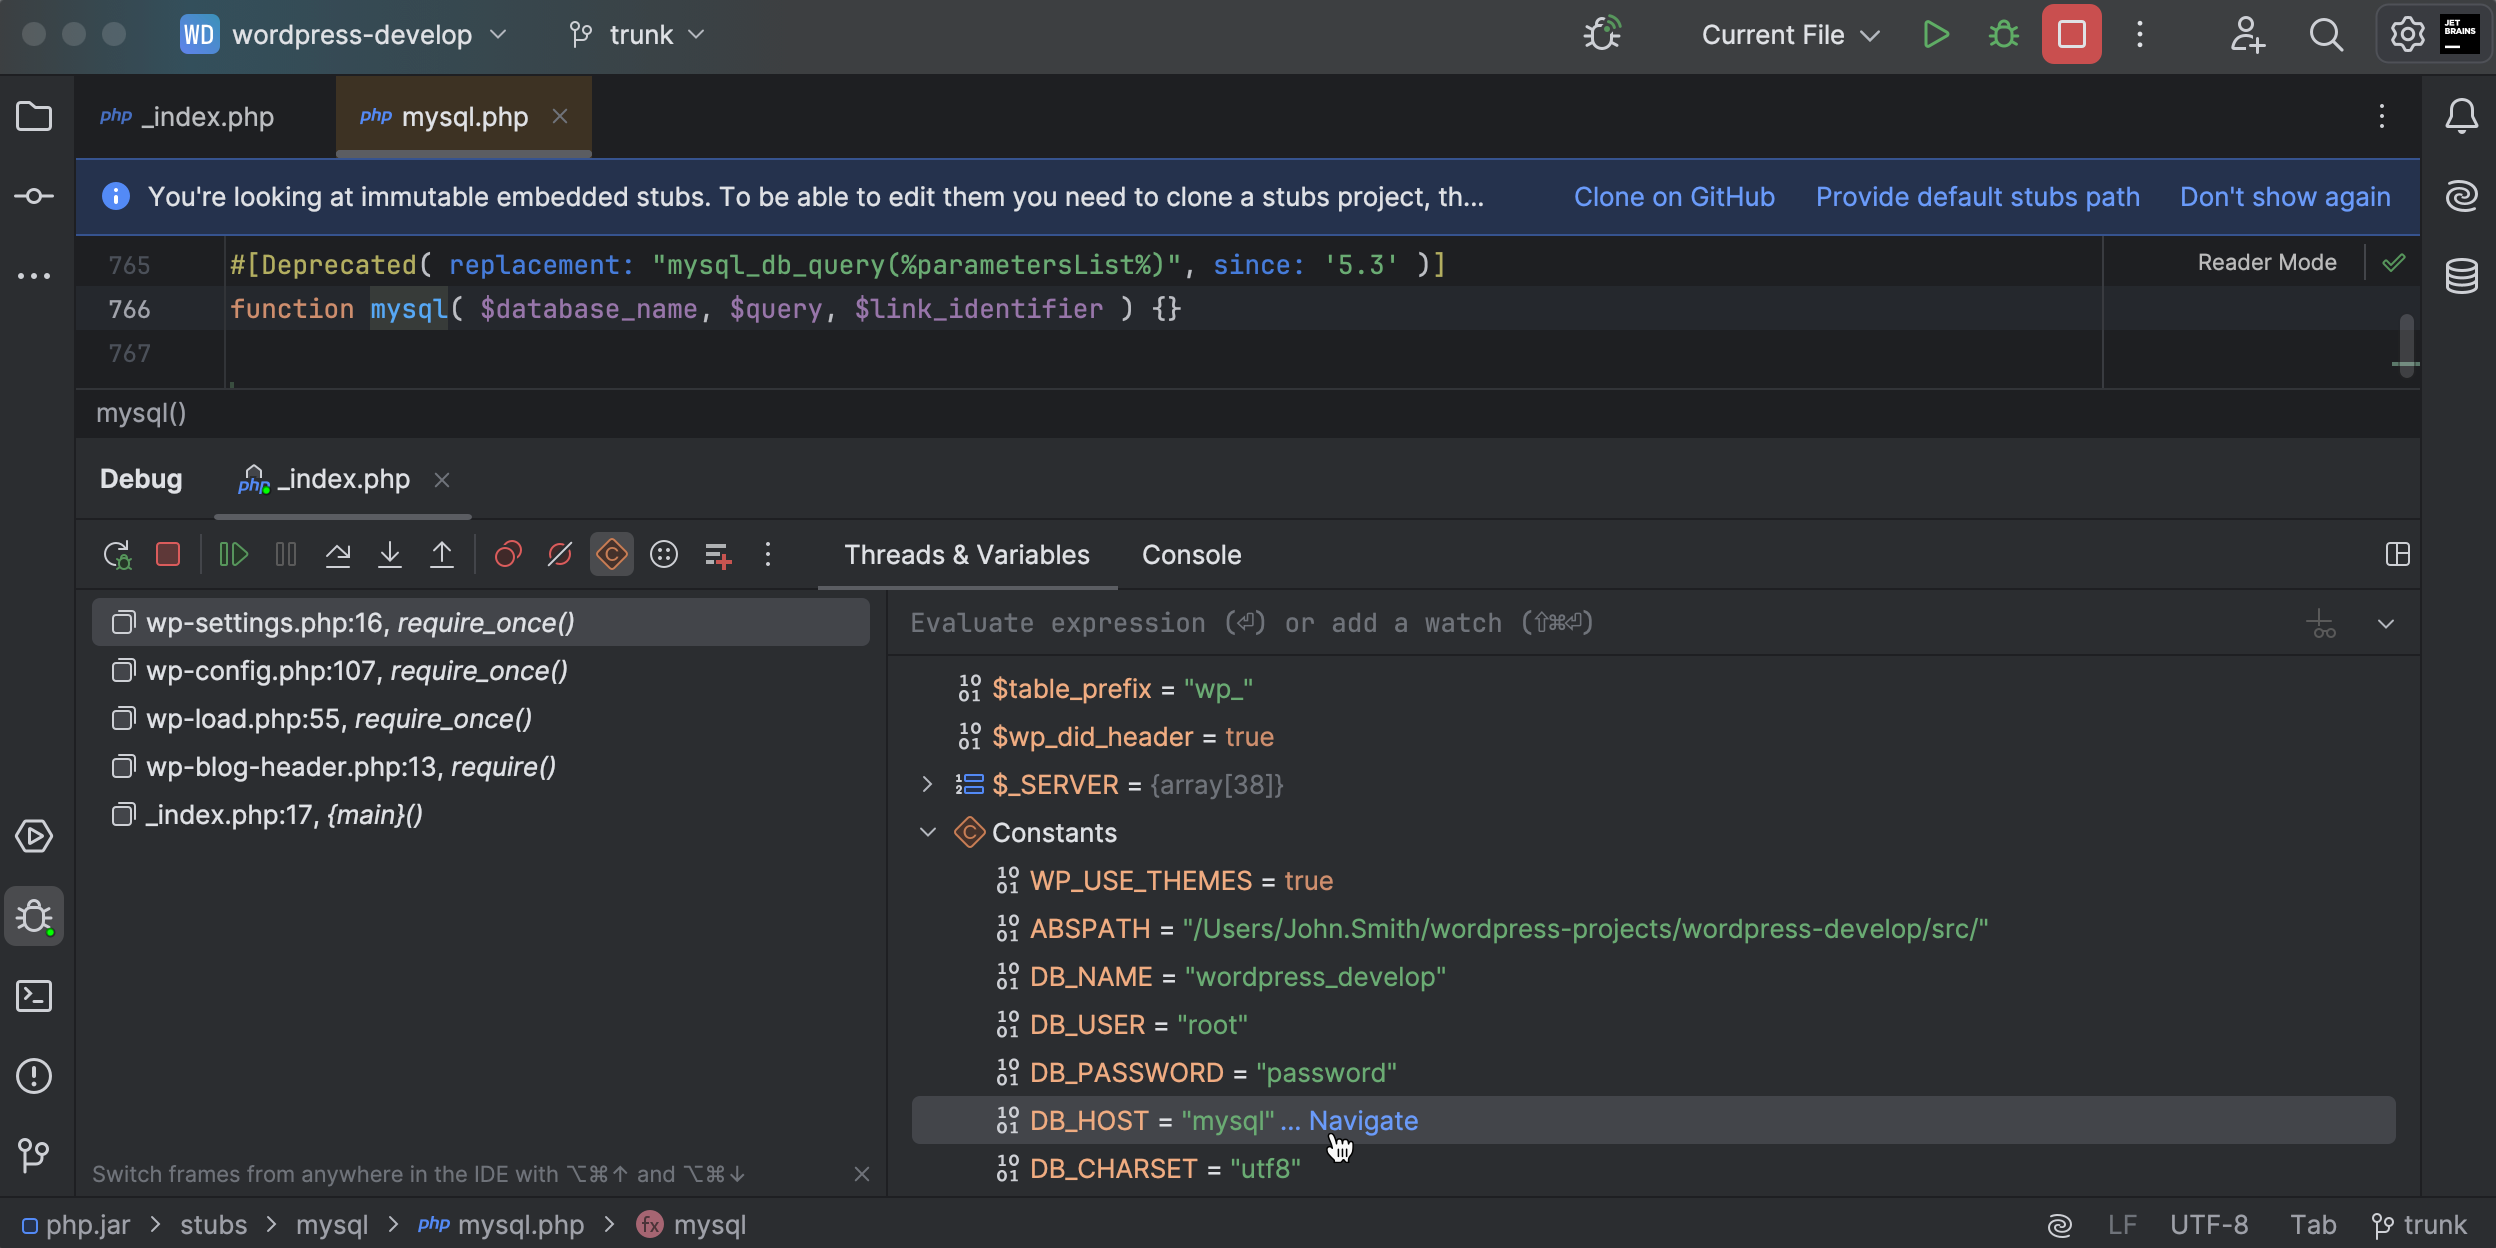This screenshot has height=1248, width=2496.
Task: Open Search Everywhere
Action: (x=2326, y=34)
